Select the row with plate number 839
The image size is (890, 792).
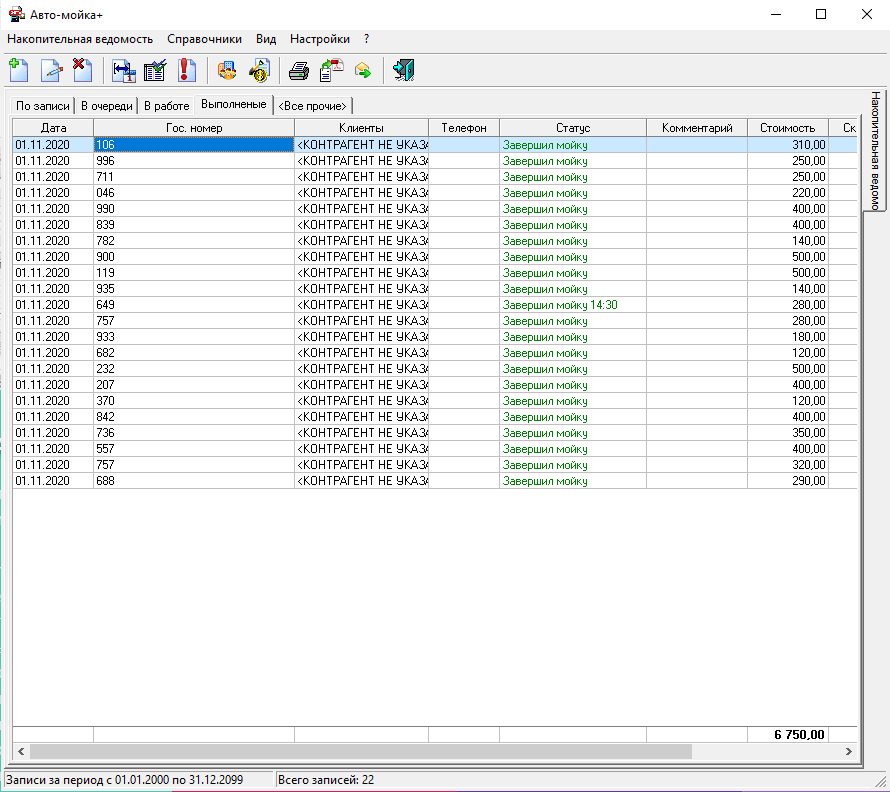[x=435, y=225]
